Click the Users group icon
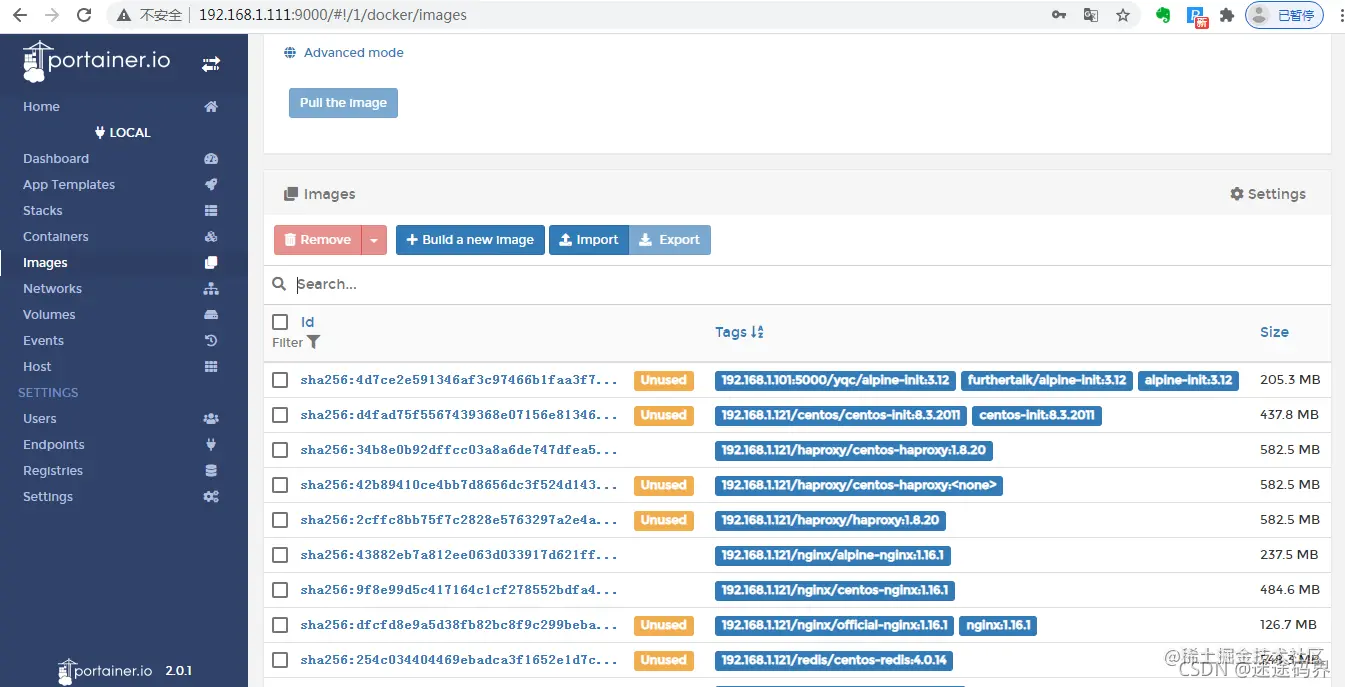Screen dimensions: 1345x687 point(211,419)
